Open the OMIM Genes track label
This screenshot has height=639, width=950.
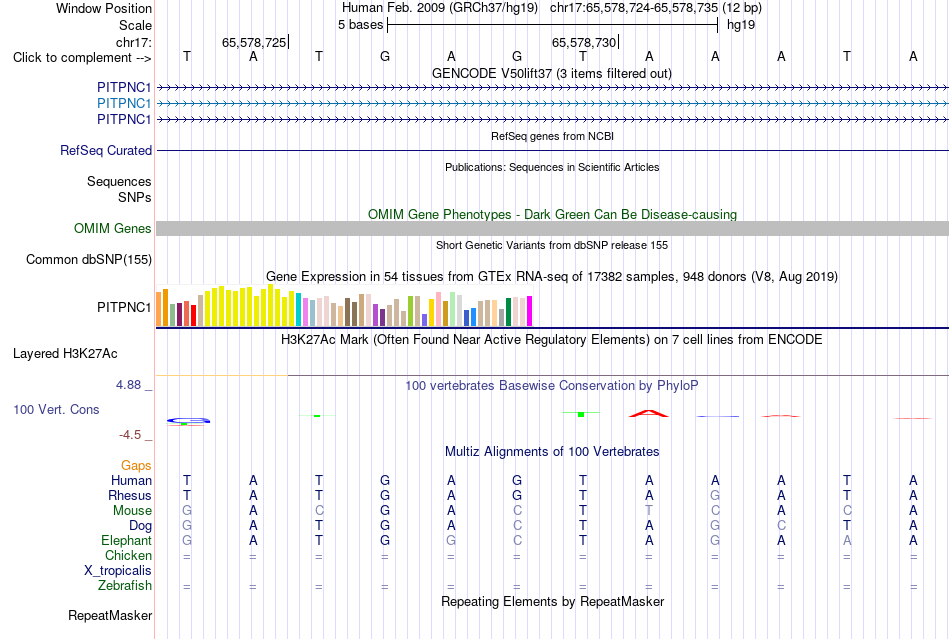(x=112, y=228)
